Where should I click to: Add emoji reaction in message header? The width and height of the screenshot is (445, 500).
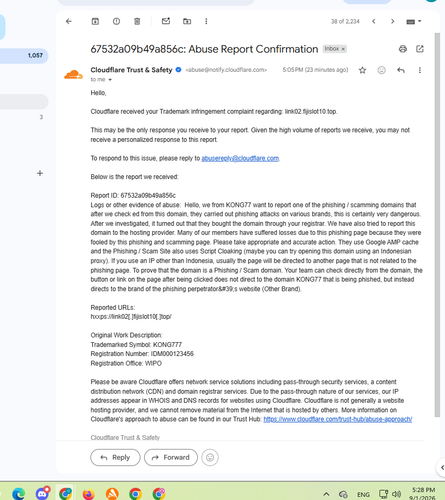381,70
